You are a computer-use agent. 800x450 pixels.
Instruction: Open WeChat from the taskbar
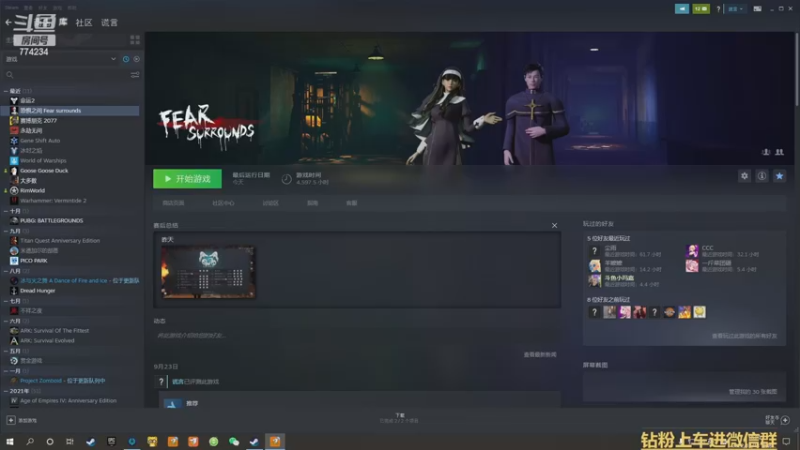point(234,441)
